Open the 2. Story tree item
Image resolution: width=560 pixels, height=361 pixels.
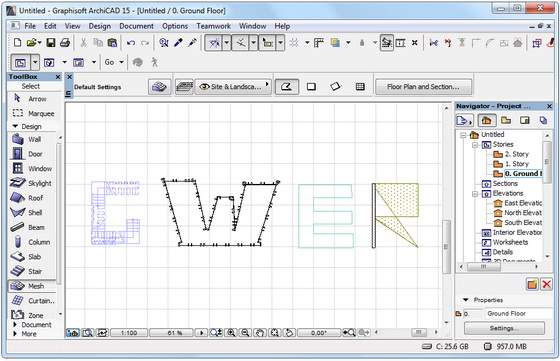511,154
